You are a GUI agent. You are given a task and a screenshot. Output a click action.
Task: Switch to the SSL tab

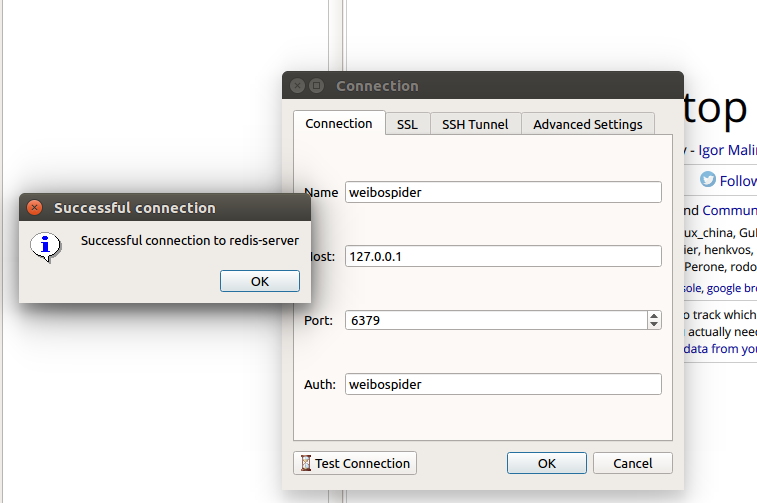(407, 124)
